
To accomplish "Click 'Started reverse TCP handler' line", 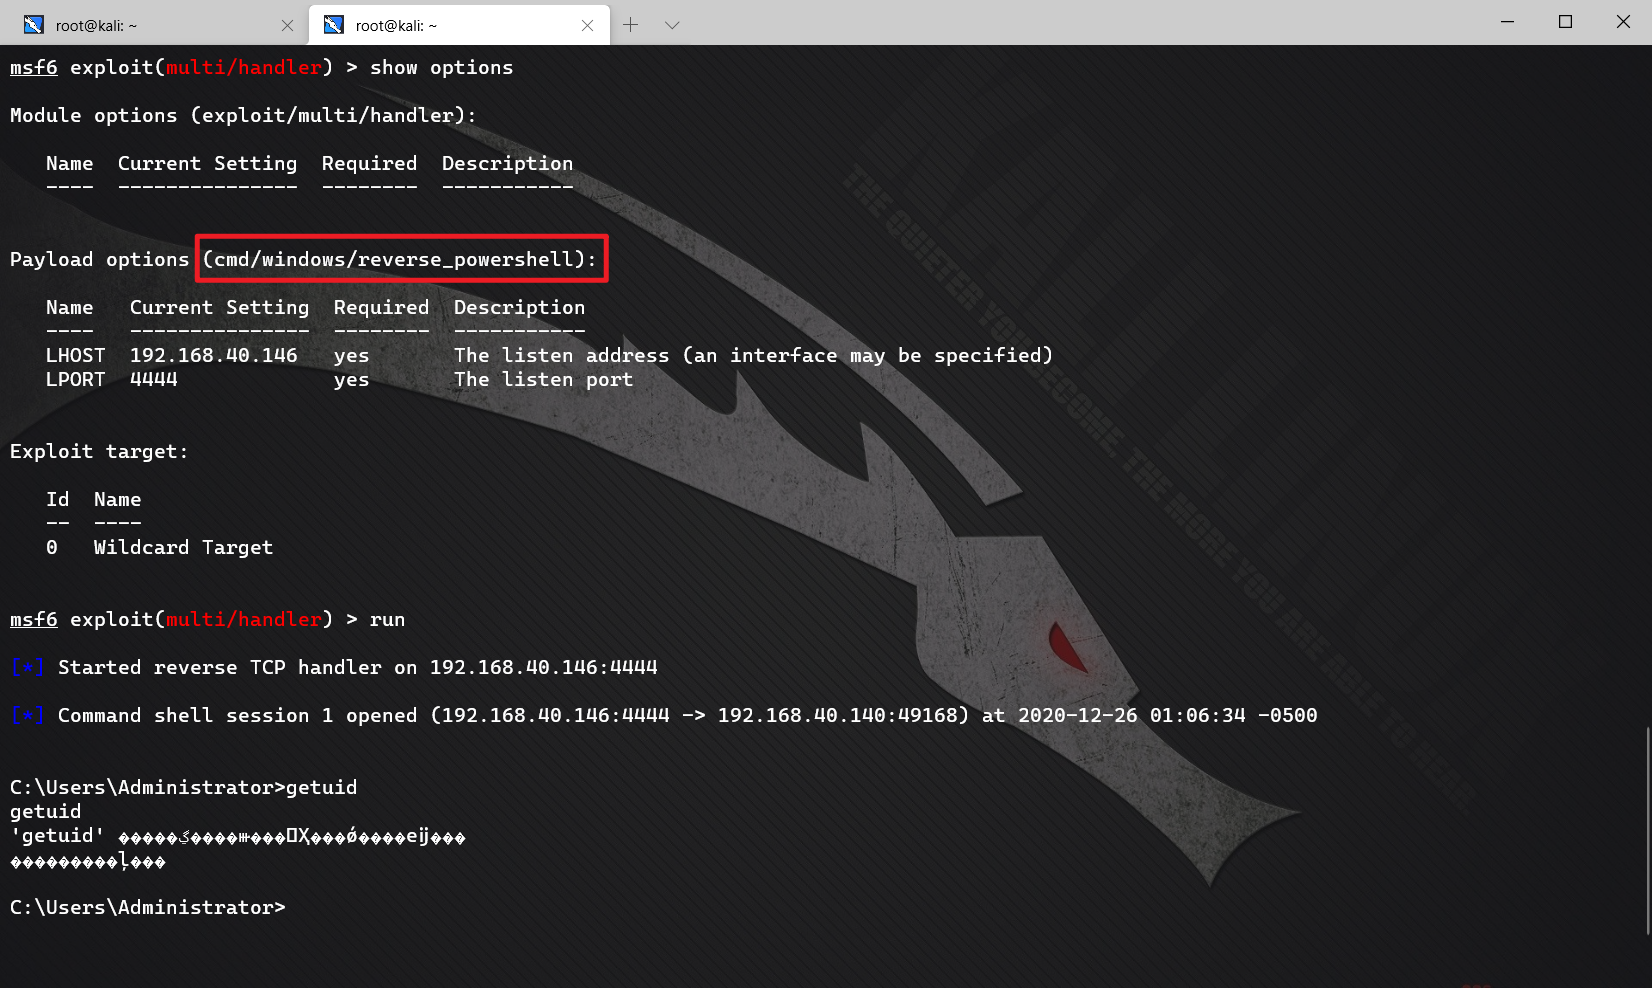I will 334,667.
